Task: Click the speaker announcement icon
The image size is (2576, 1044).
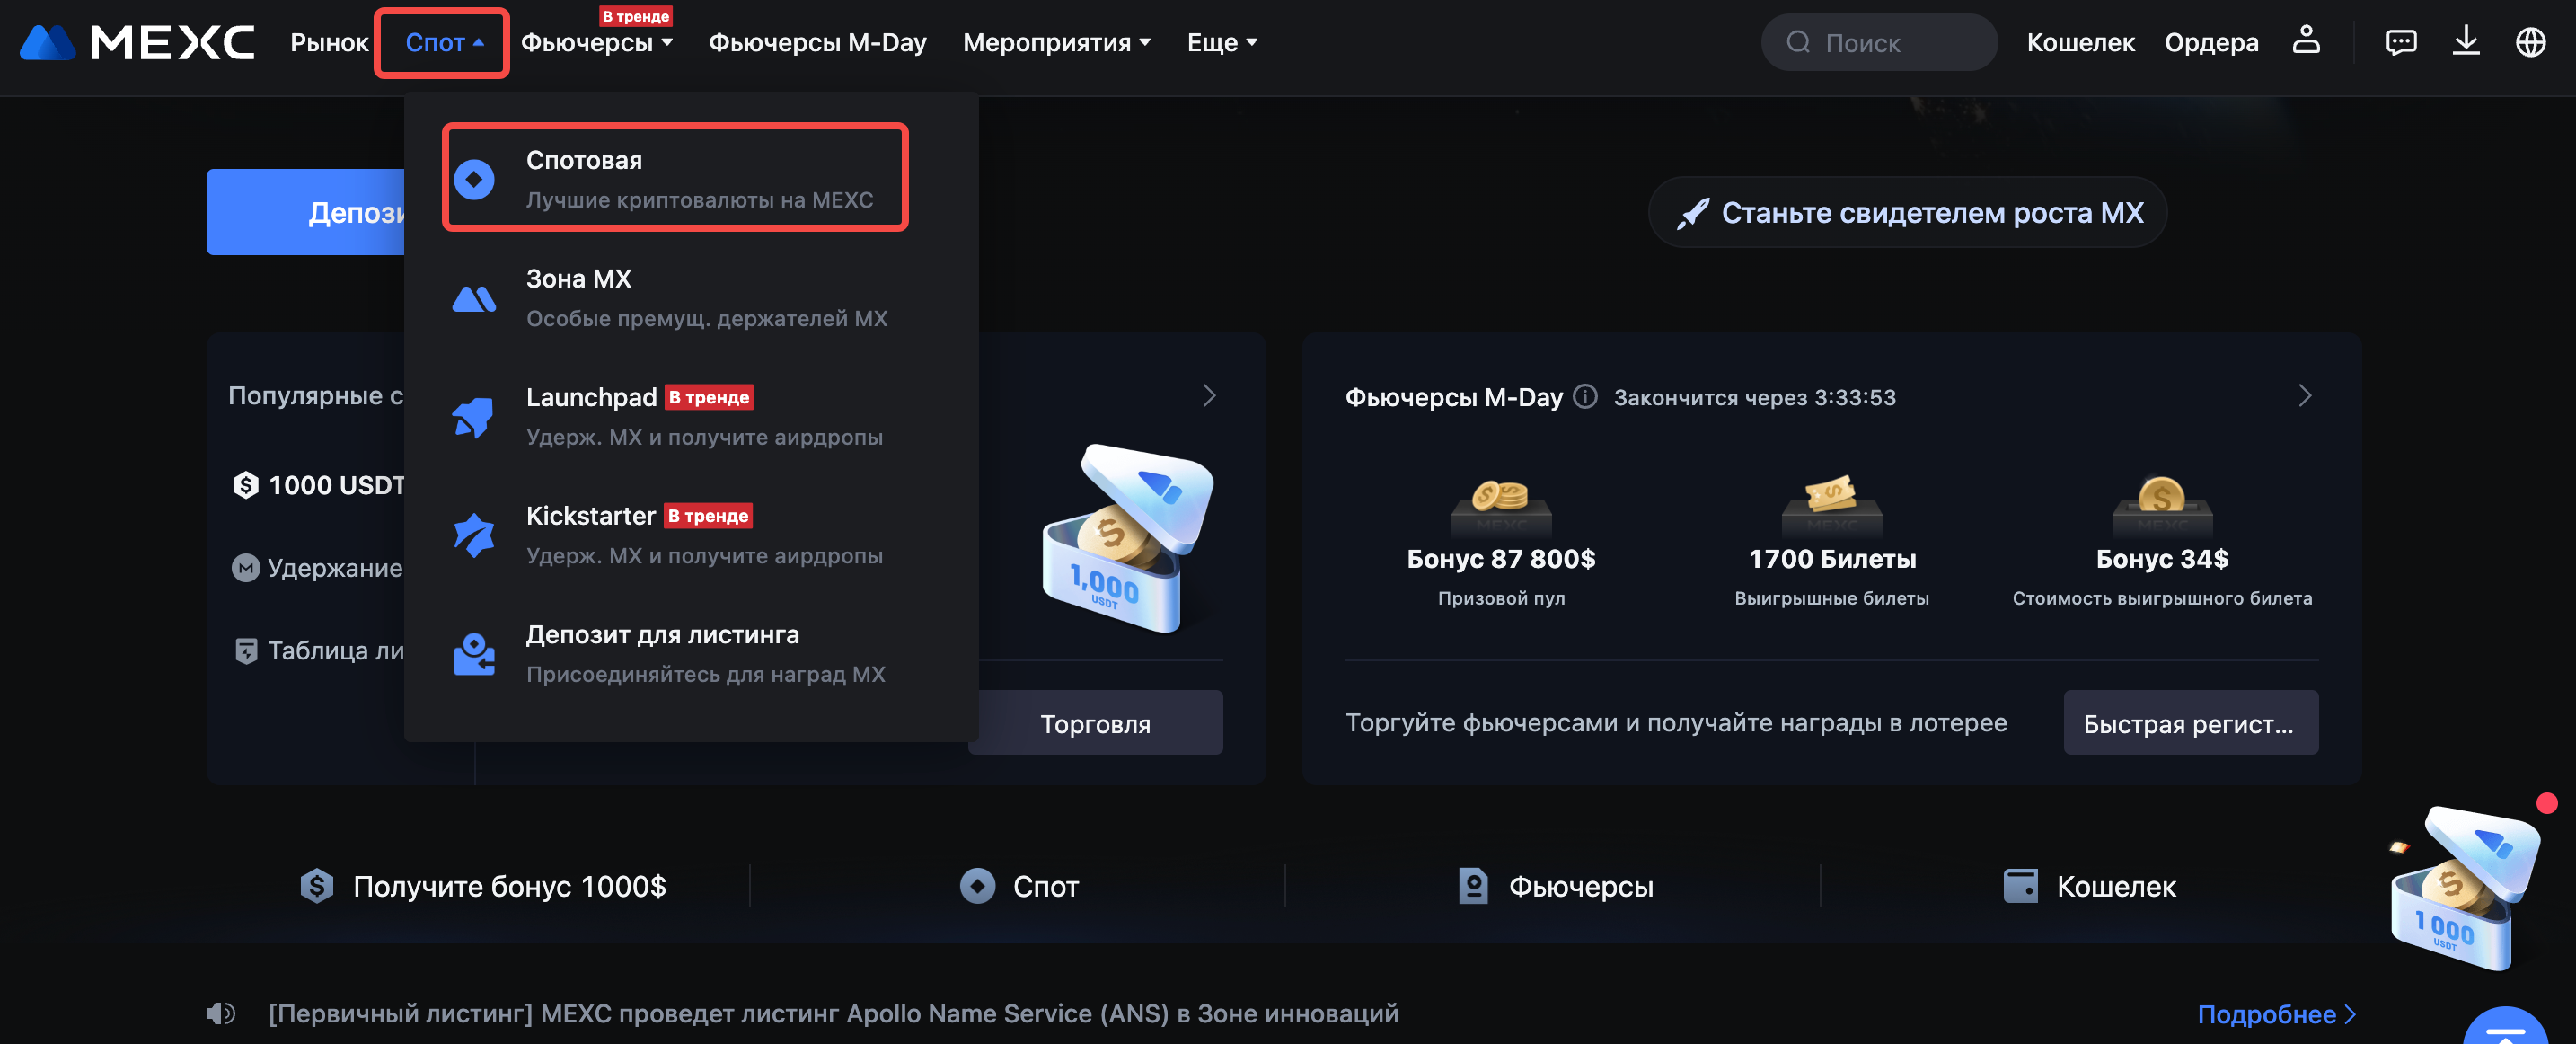Action: tap(220, 1013)
